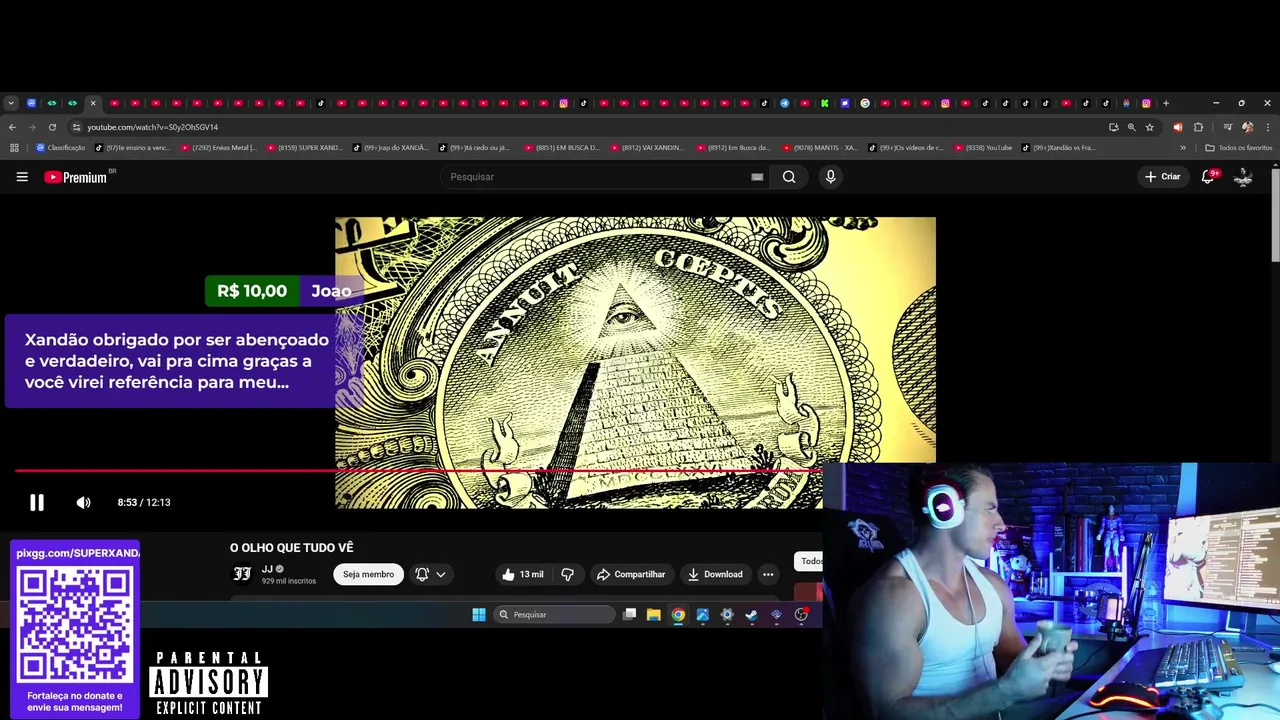Click the video title O OLHO QUE TUDO VÊ
This screenshot has height=720, width=1280.
click(x=292, y=548)
